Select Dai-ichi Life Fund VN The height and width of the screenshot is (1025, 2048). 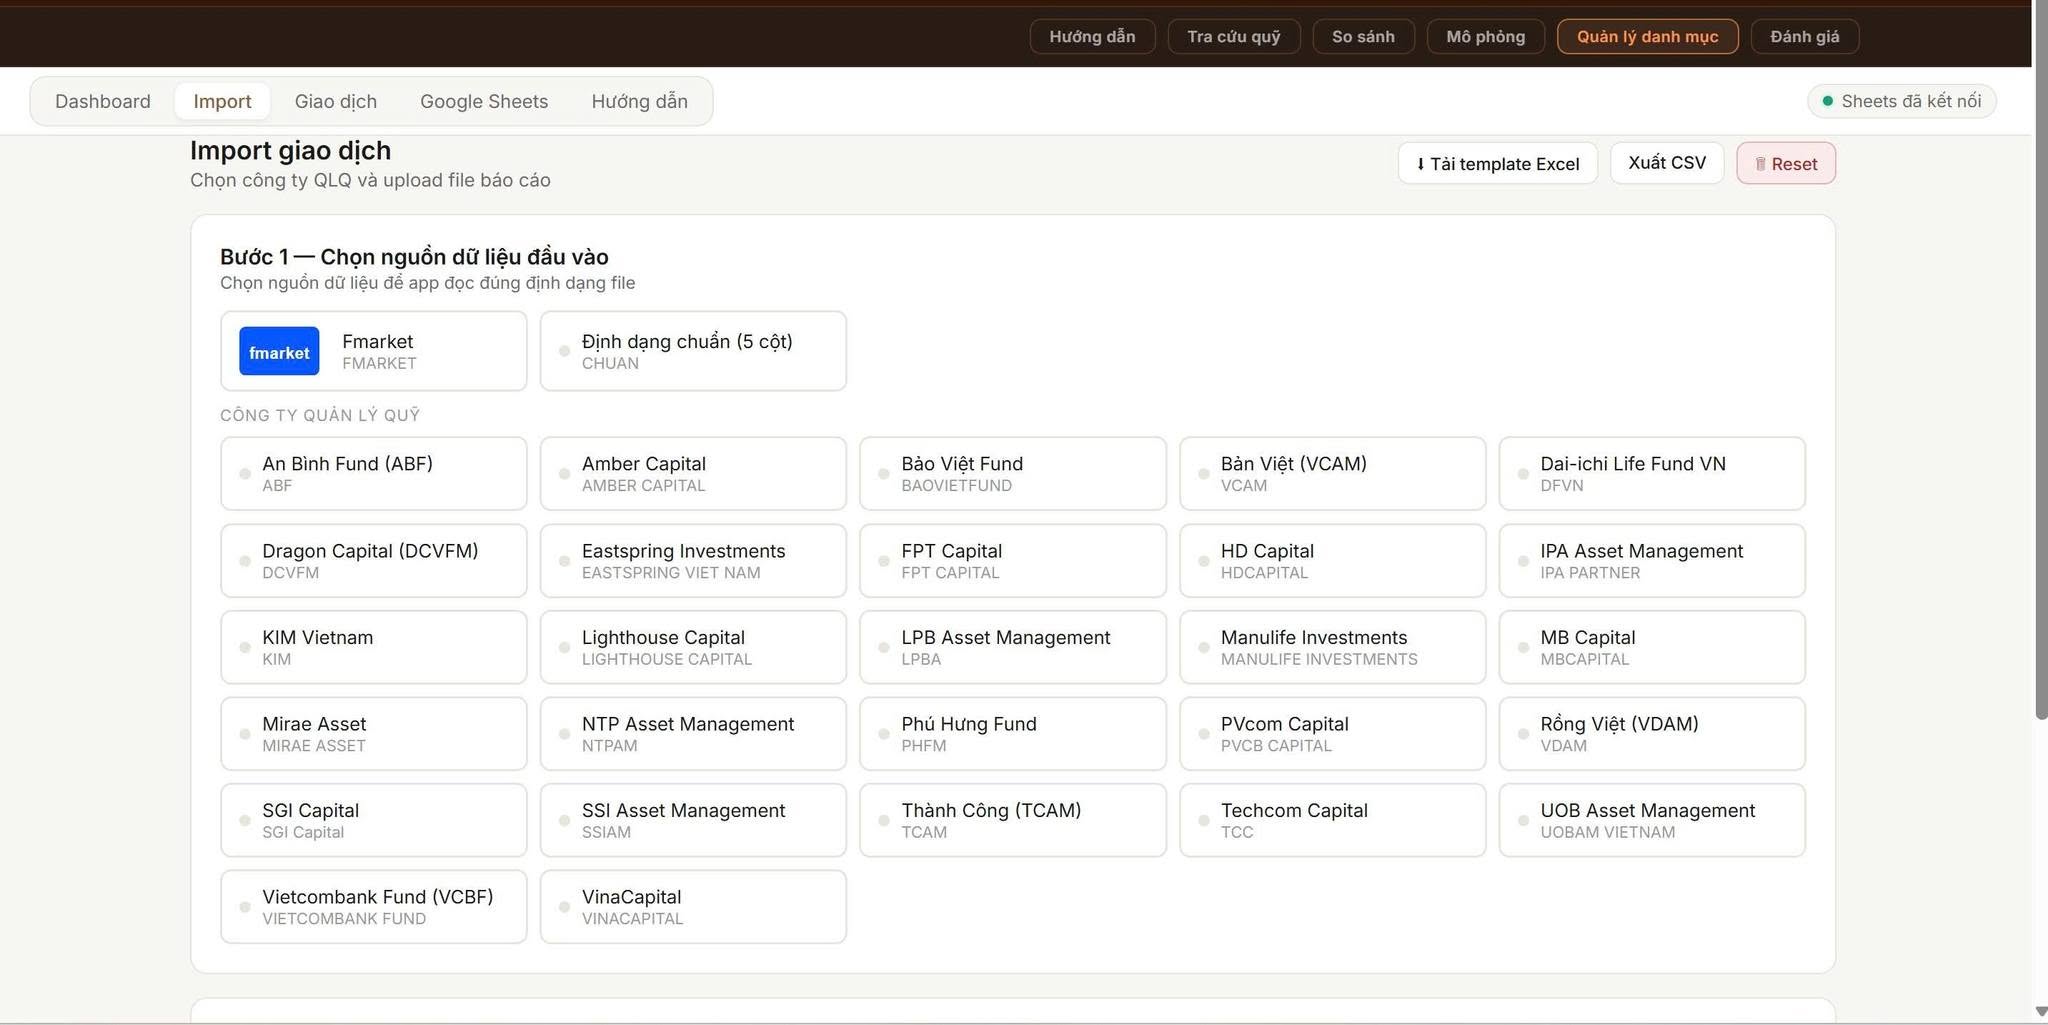click(1652, 474)
